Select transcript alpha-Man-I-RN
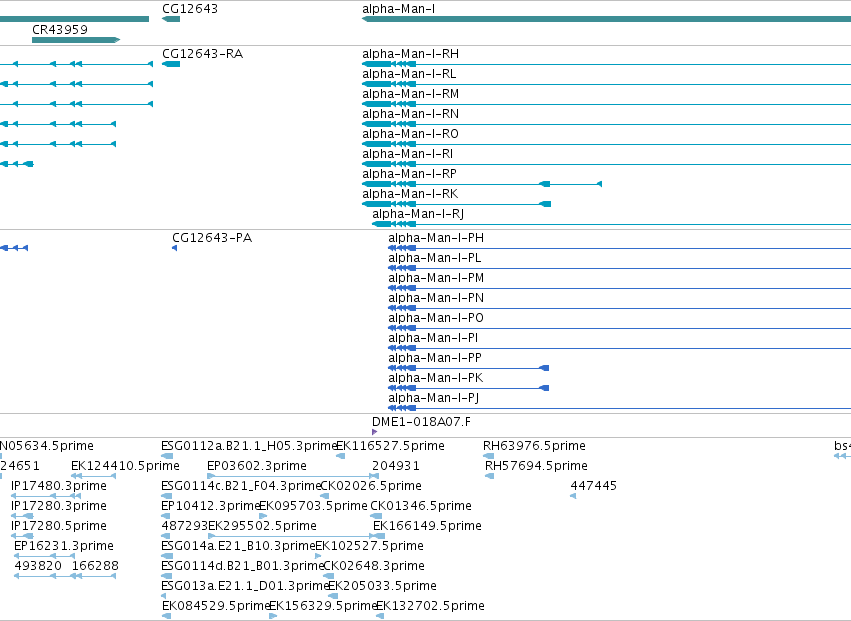This screenshot has height=621, width=851. (410, 114)
